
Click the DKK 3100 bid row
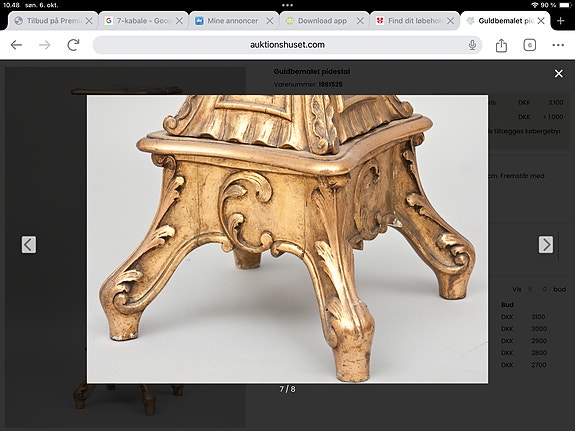pyautogui.click(x=523, y=317)
